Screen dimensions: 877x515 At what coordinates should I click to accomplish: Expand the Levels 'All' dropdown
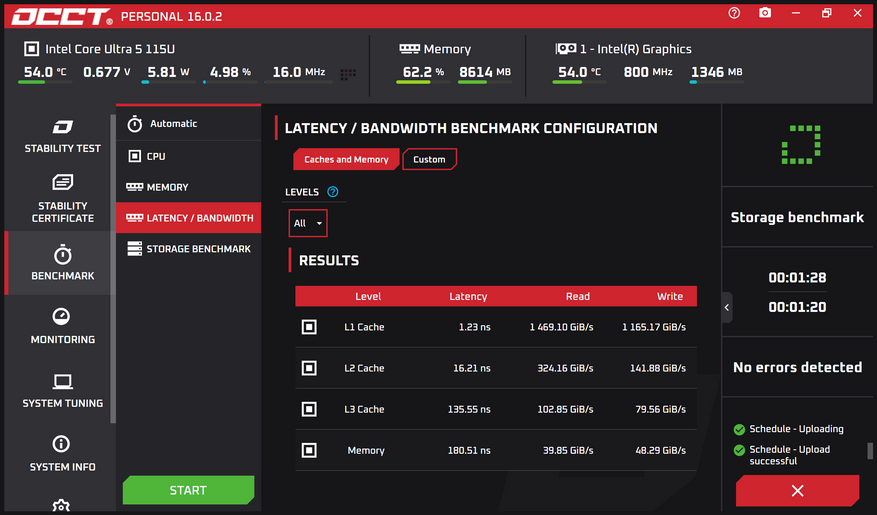[308, 223]
